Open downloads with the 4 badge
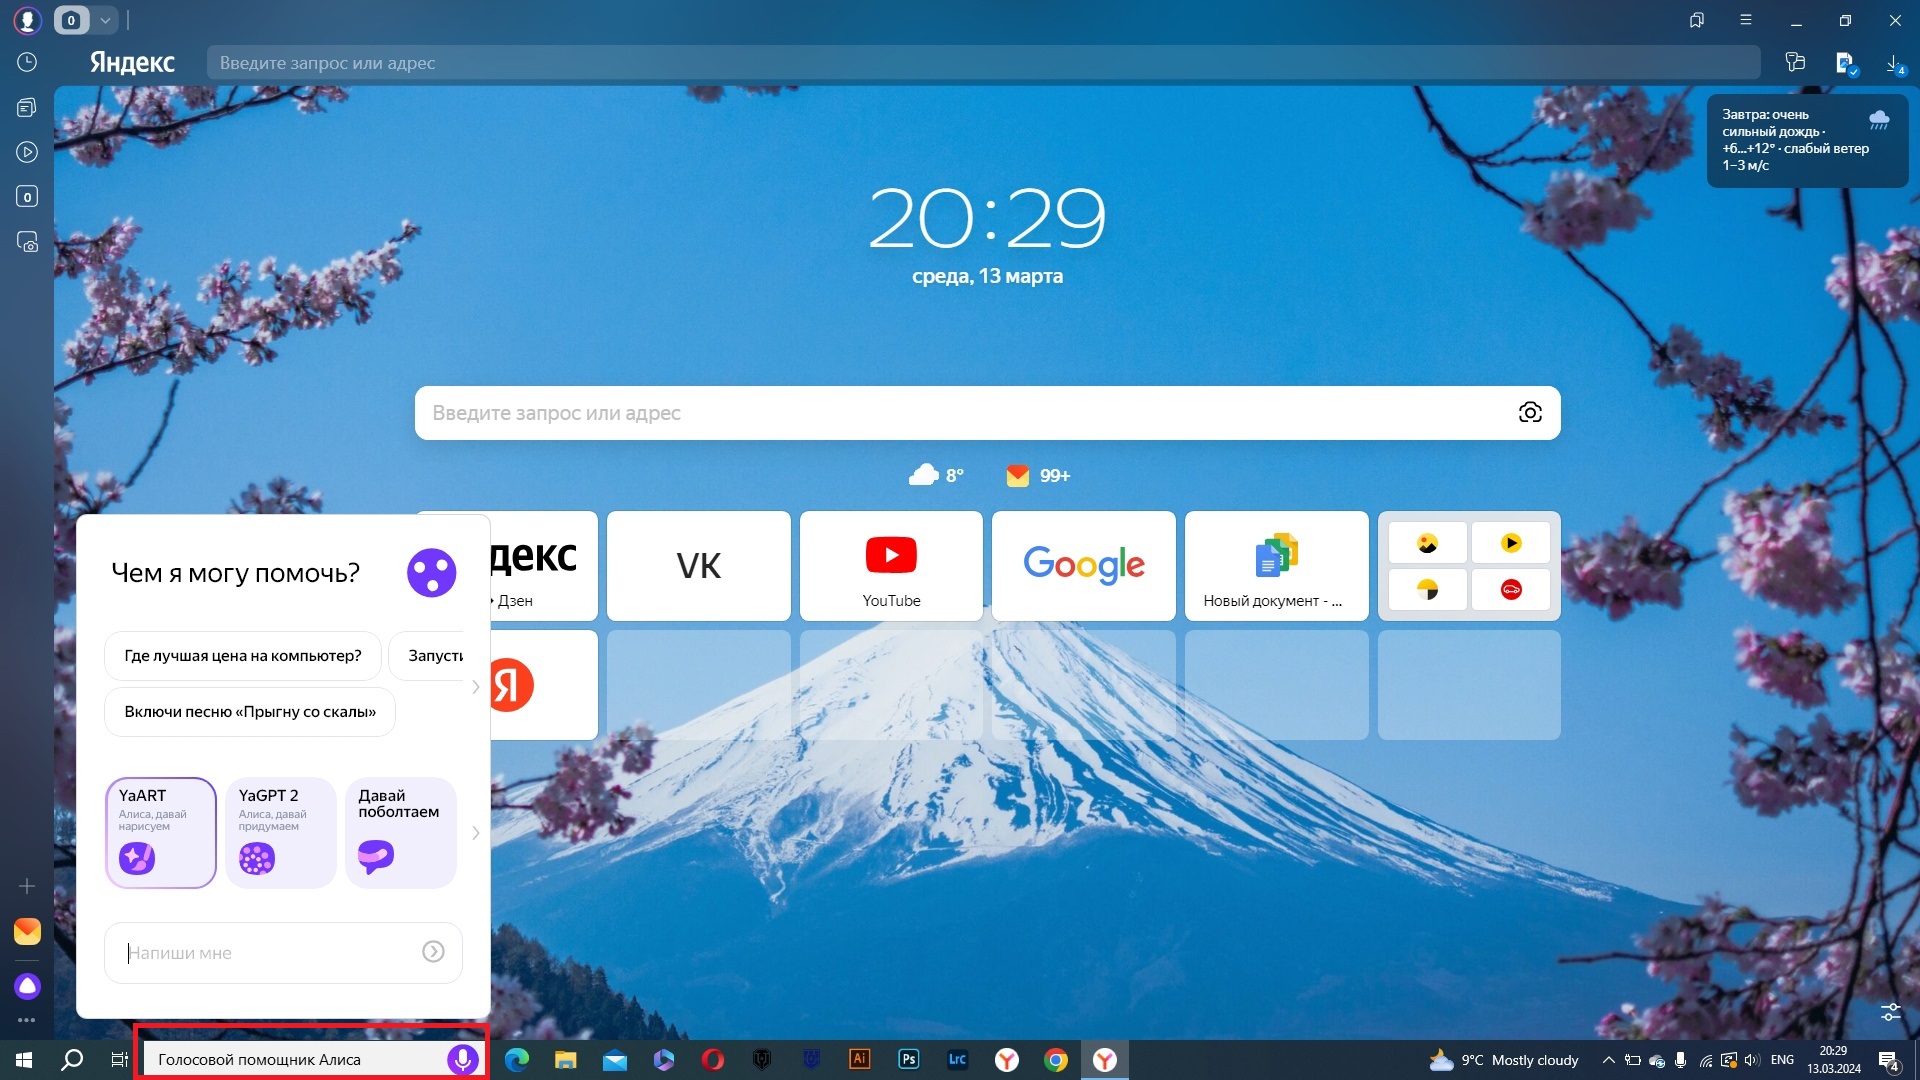 point(1895,64)
